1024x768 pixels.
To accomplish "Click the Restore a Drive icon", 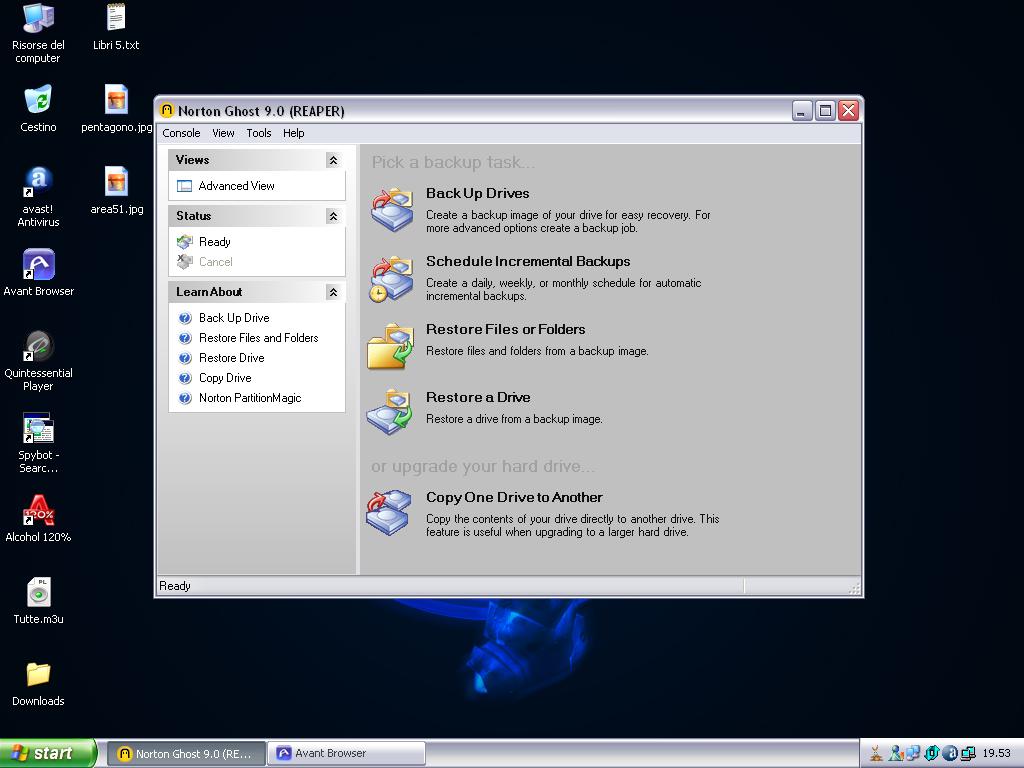I will (x=390, y=412).
